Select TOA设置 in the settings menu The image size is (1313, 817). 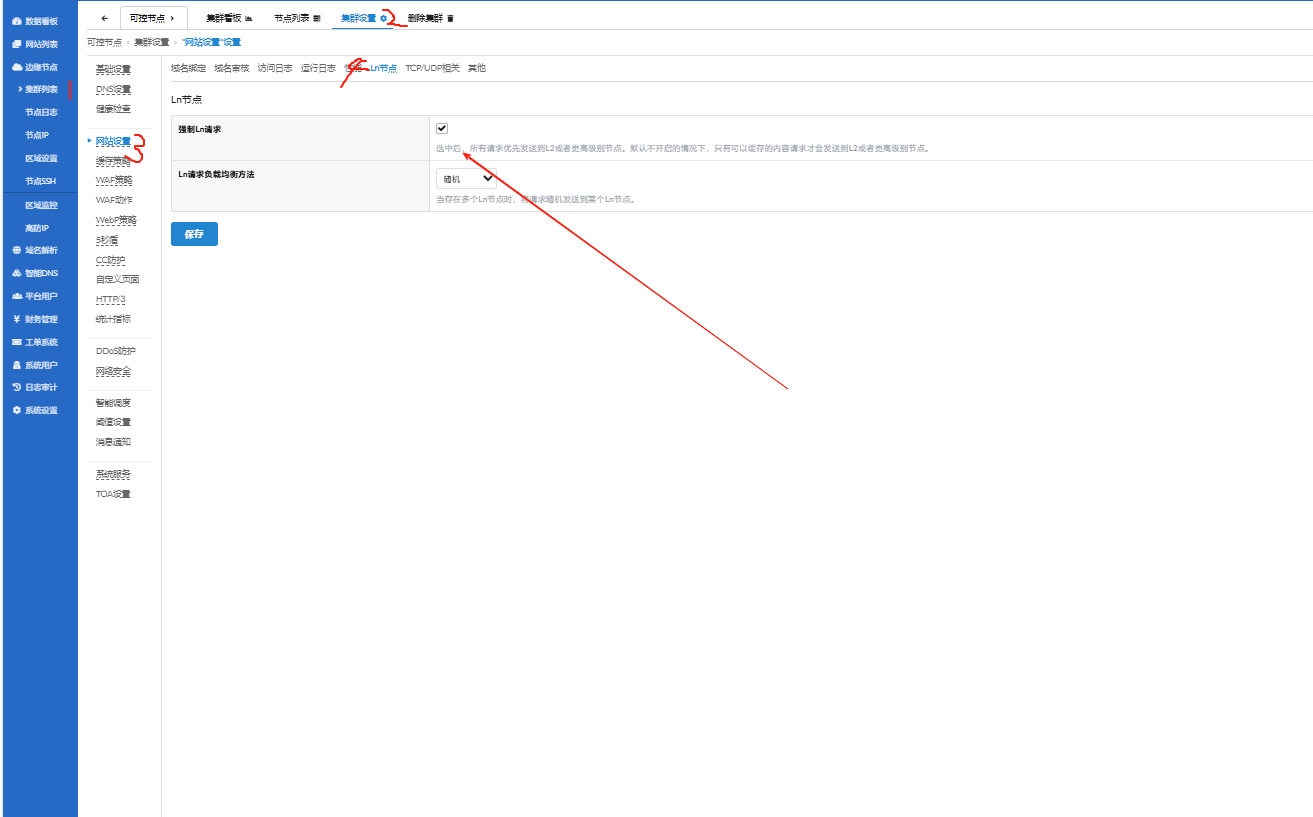point(113,494)
